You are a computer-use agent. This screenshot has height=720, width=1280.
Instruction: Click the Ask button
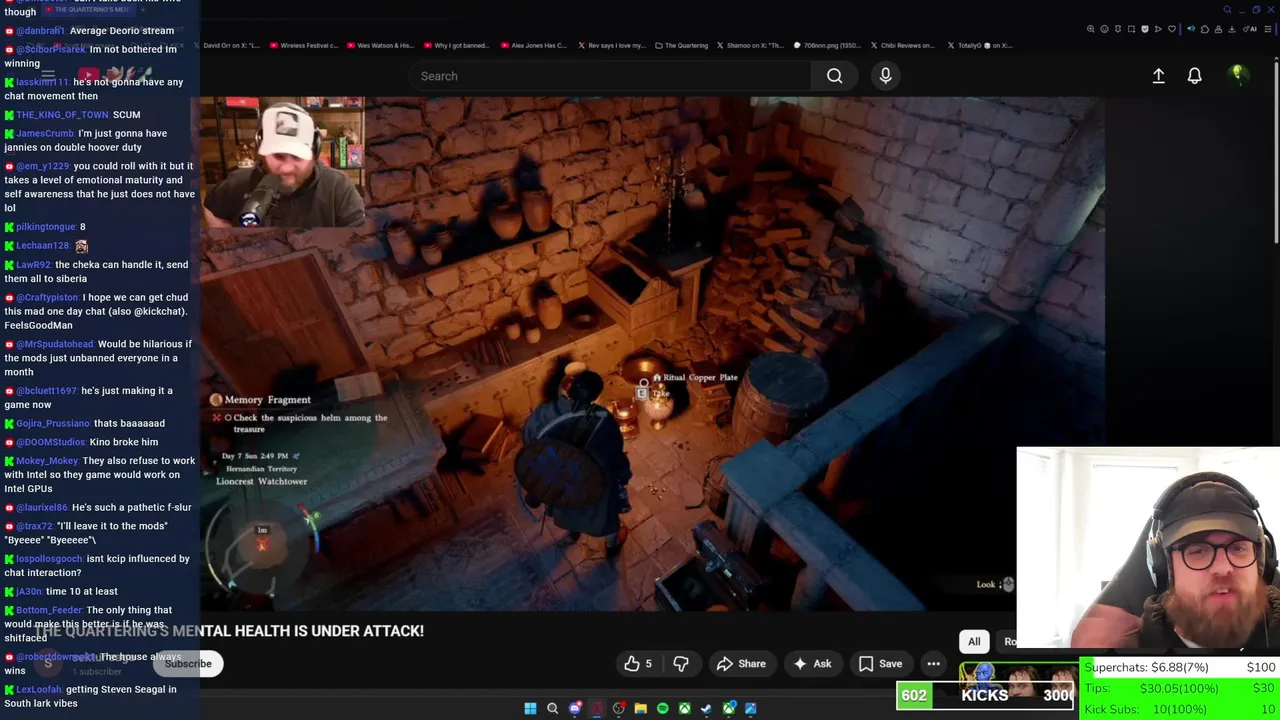pyautogui.click(x=812, y=664)
